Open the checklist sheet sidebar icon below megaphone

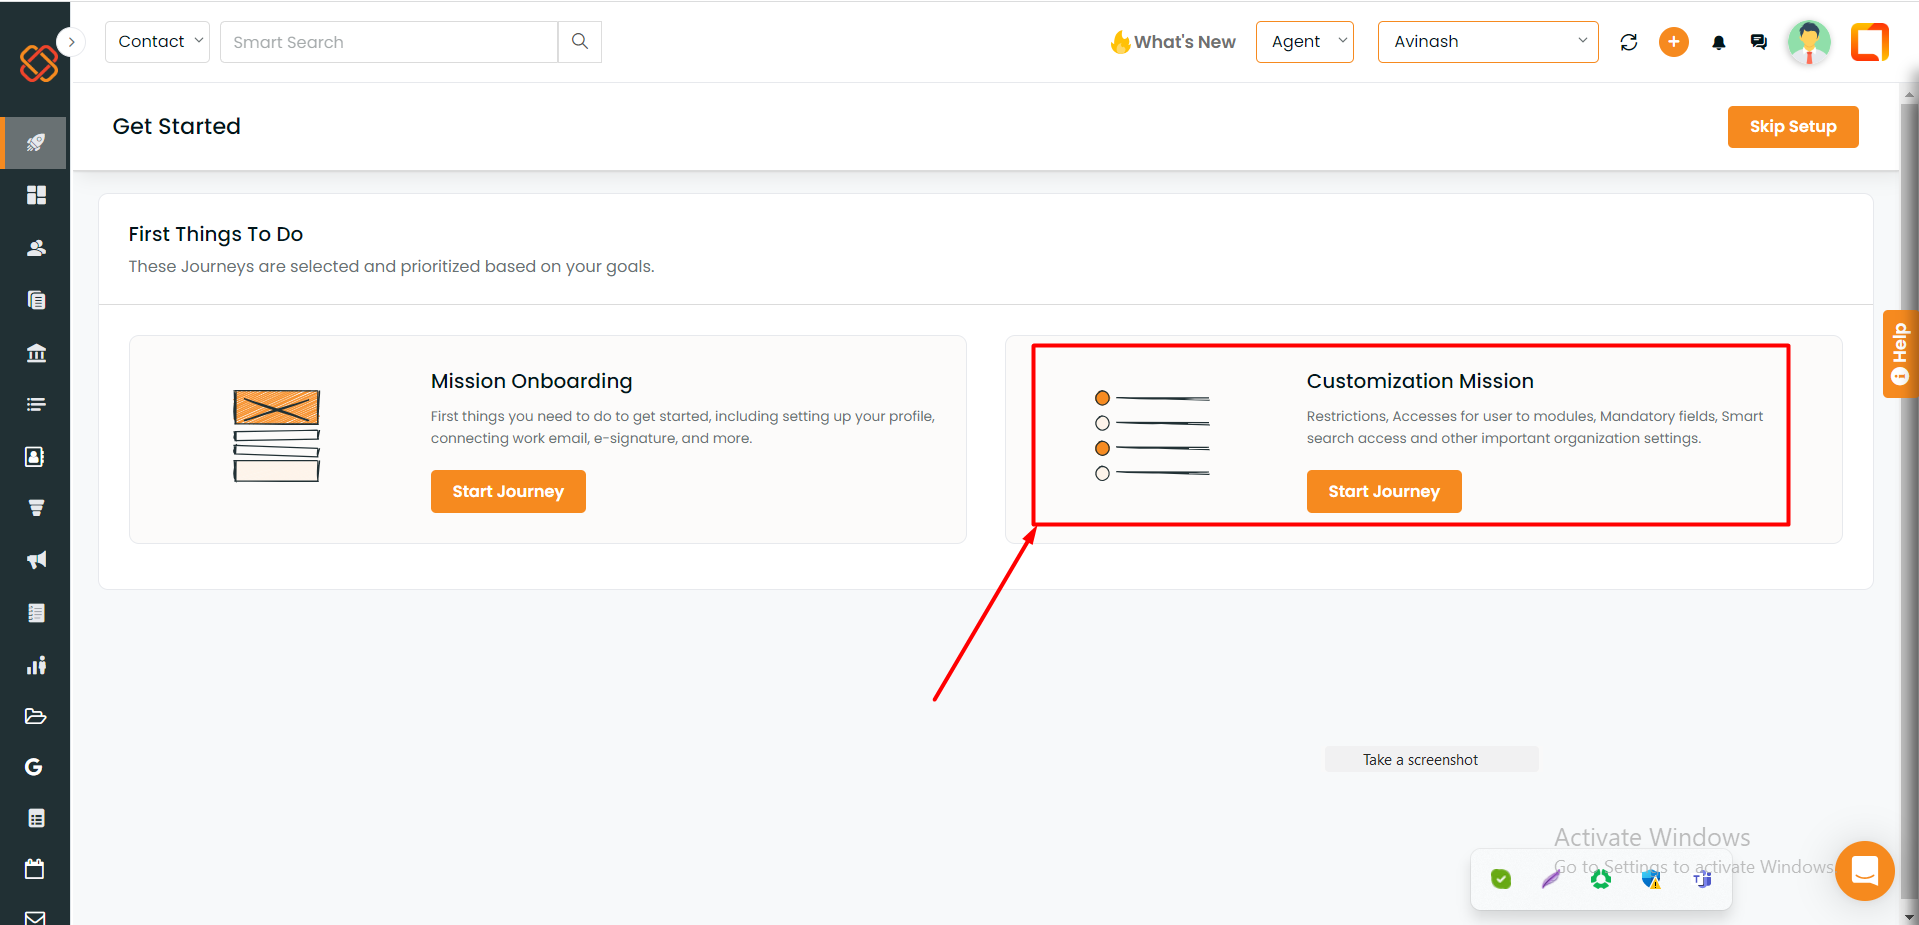[x=36, y=613]
